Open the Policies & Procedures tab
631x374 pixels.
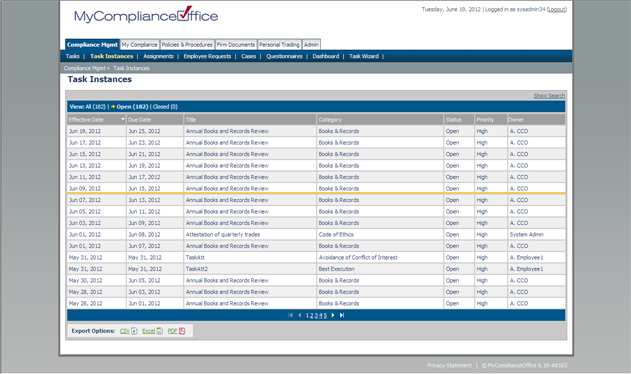(x=187, y=45)
